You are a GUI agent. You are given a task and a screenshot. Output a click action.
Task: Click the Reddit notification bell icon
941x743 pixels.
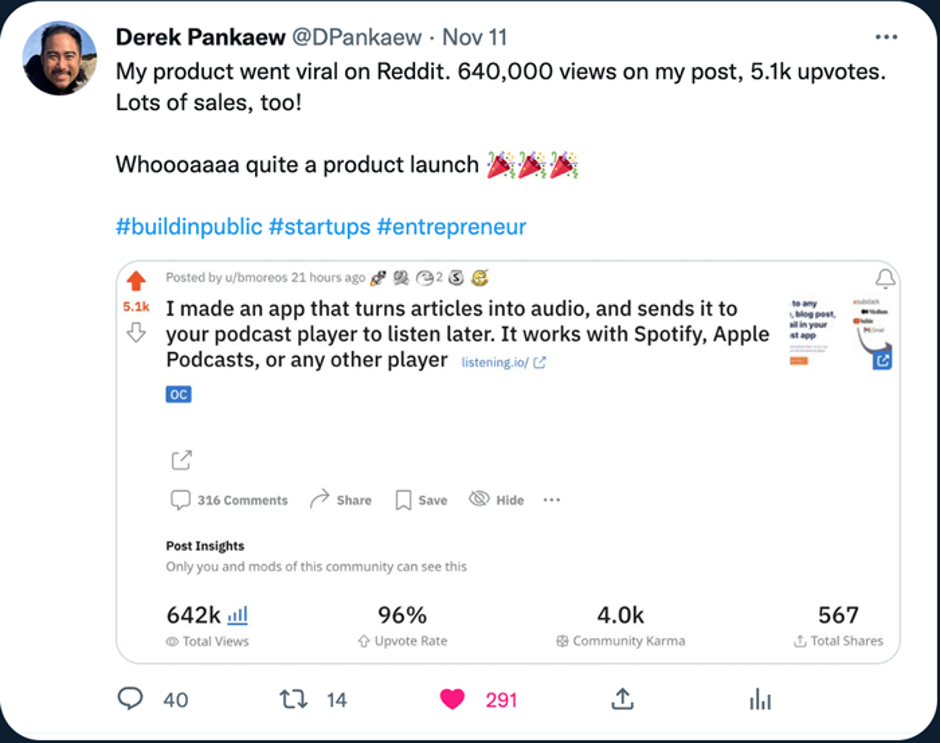[885, 278]
